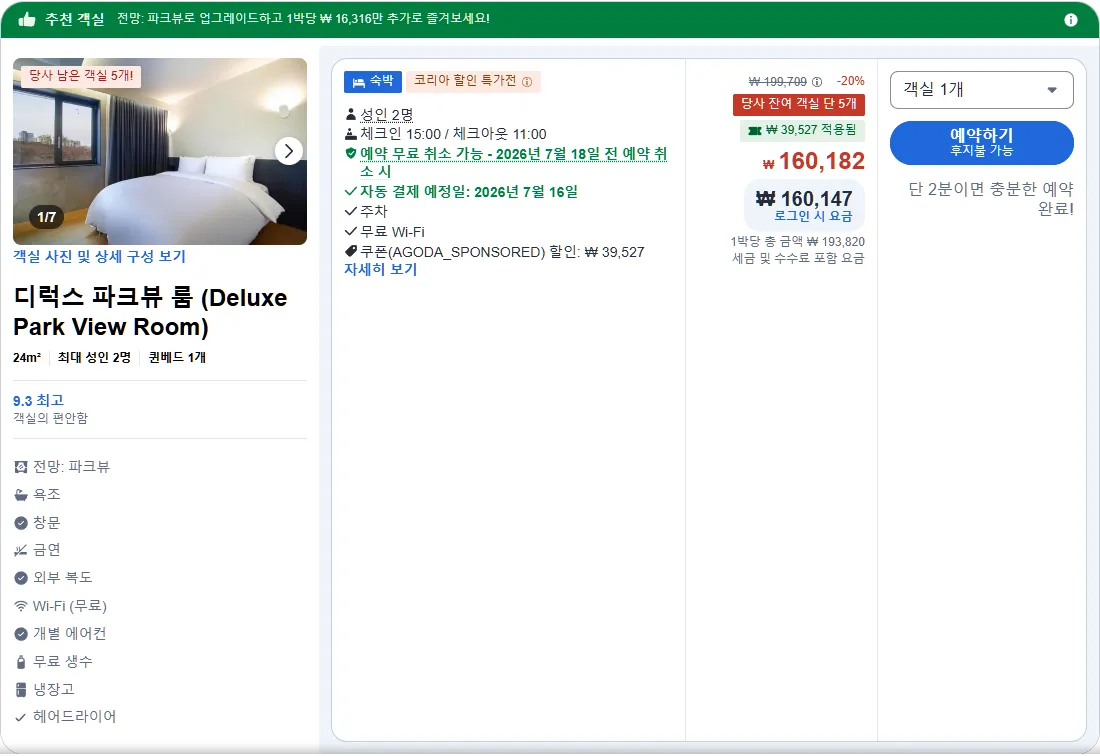Screen dimensions: 1100x756
Task: Click the 최대 성인 2명 capacity text
Action: point(94,358)
